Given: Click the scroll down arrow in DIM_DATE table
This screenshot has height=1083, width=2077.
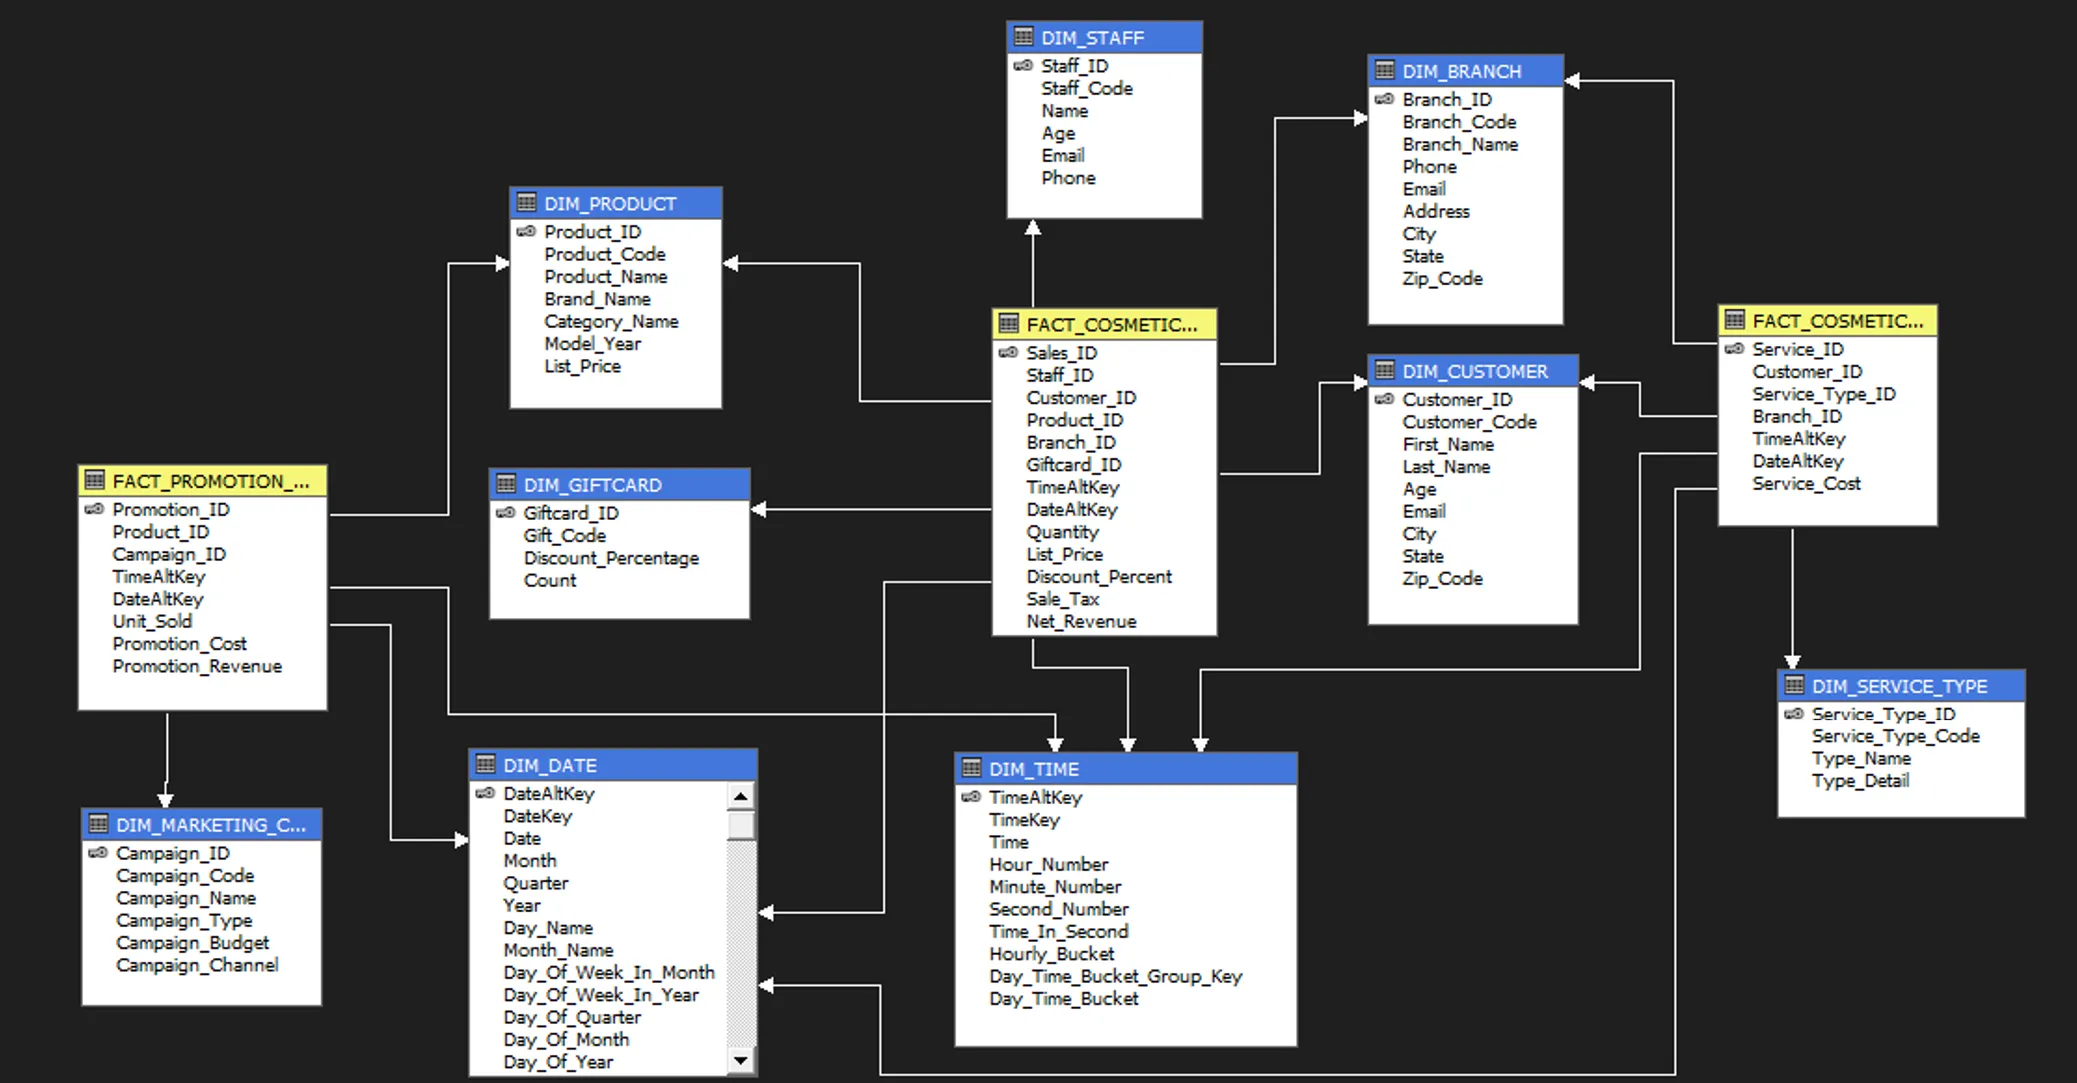Looking at the screenshot, I should pyautogui.click(x=740, y=1060).
